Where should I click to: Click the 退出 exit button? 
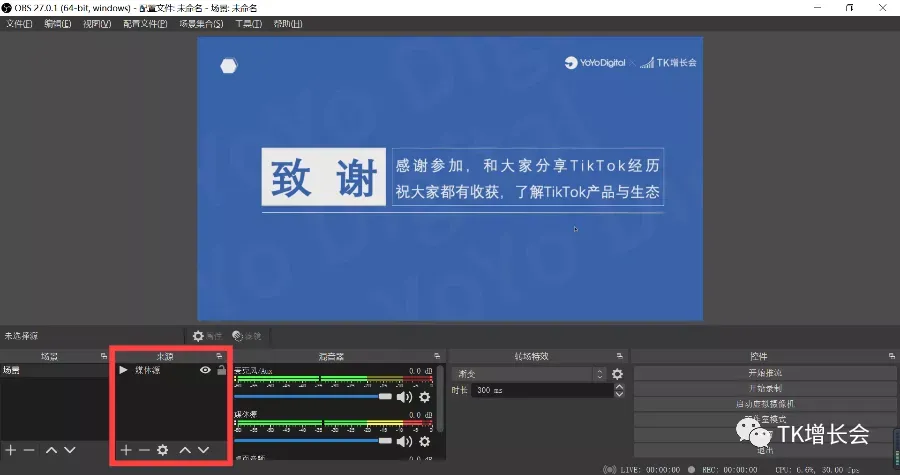[x=765, y=450]
